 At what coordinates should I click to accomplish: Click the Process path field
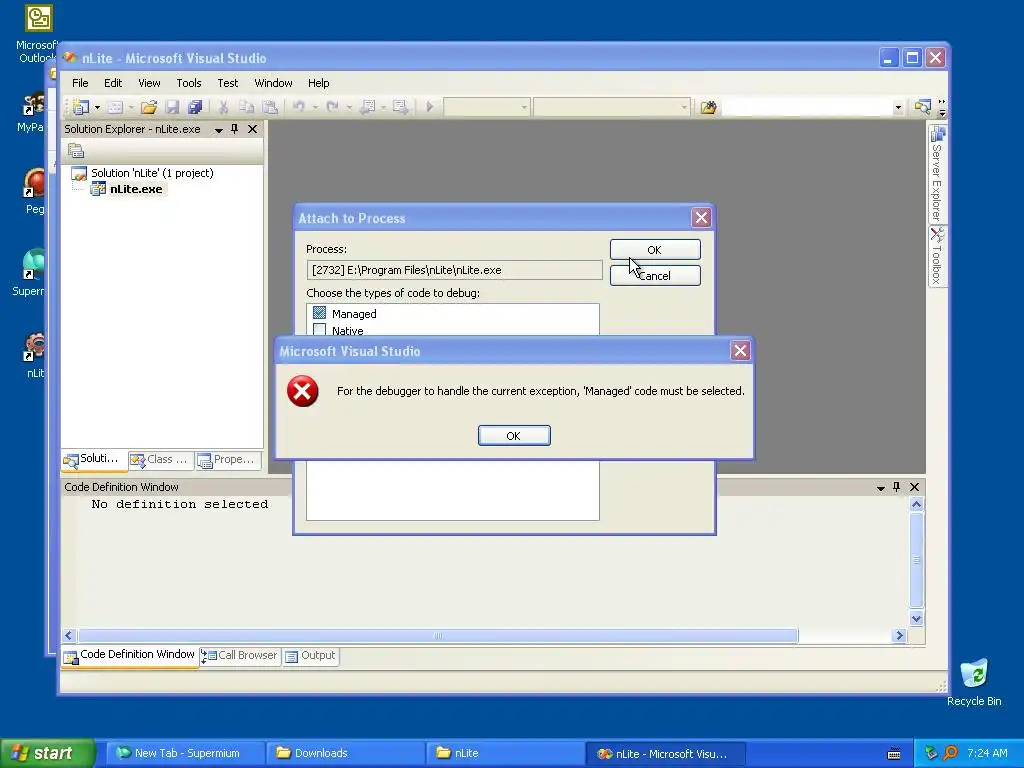click(x=454, y=270)
